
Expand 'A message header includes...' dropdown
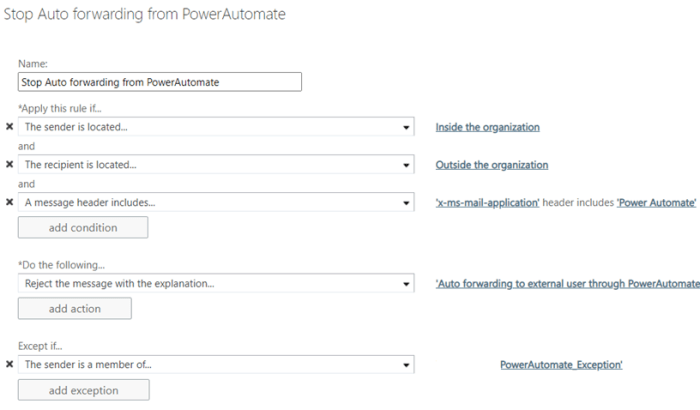coord(405,202)
